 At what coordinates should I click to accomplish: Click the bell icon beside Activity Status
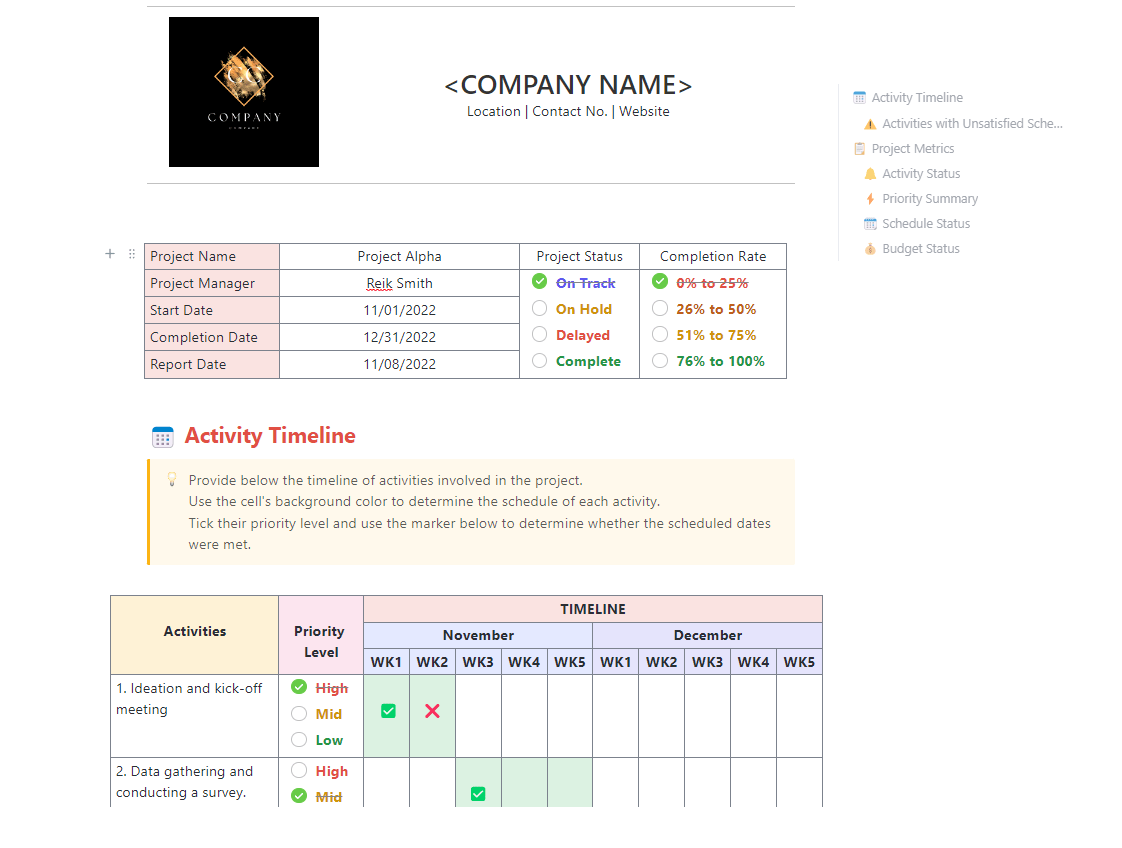tap(870, 174)
